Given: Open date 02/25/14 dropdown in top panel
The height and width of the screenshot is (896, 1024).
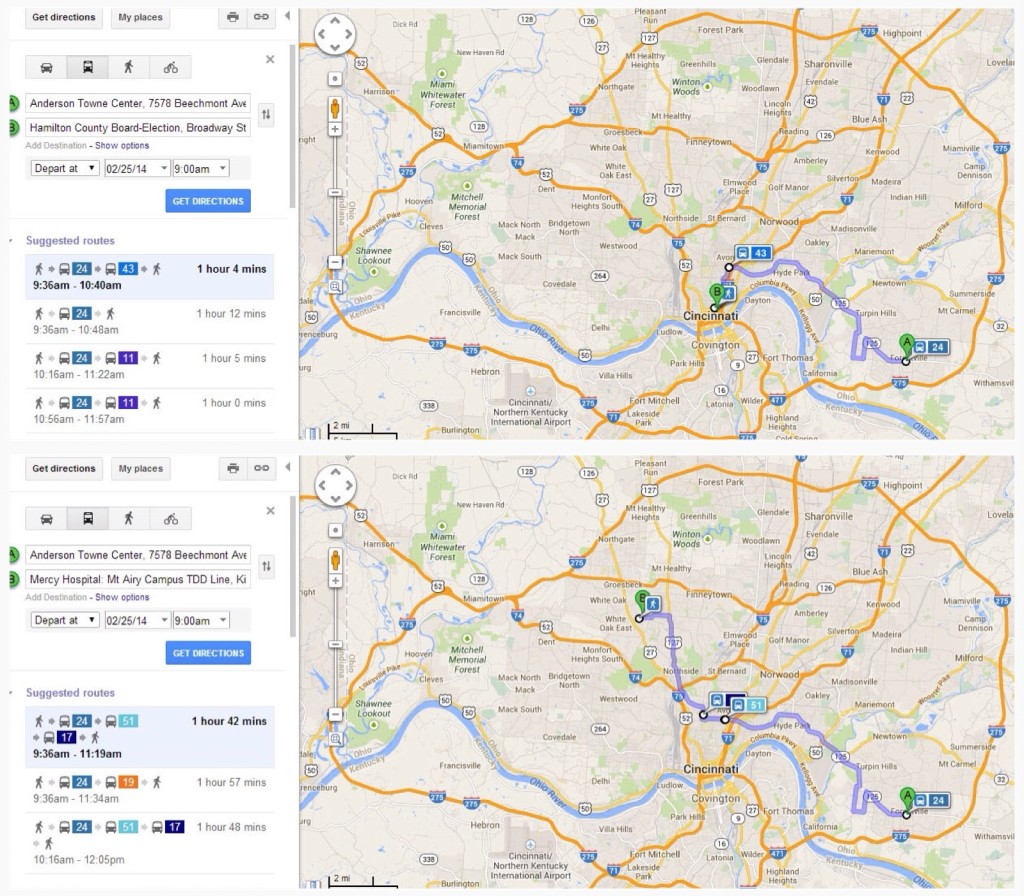Looking at the screenshot, I should pyautogui.click(x=137, y=168).
